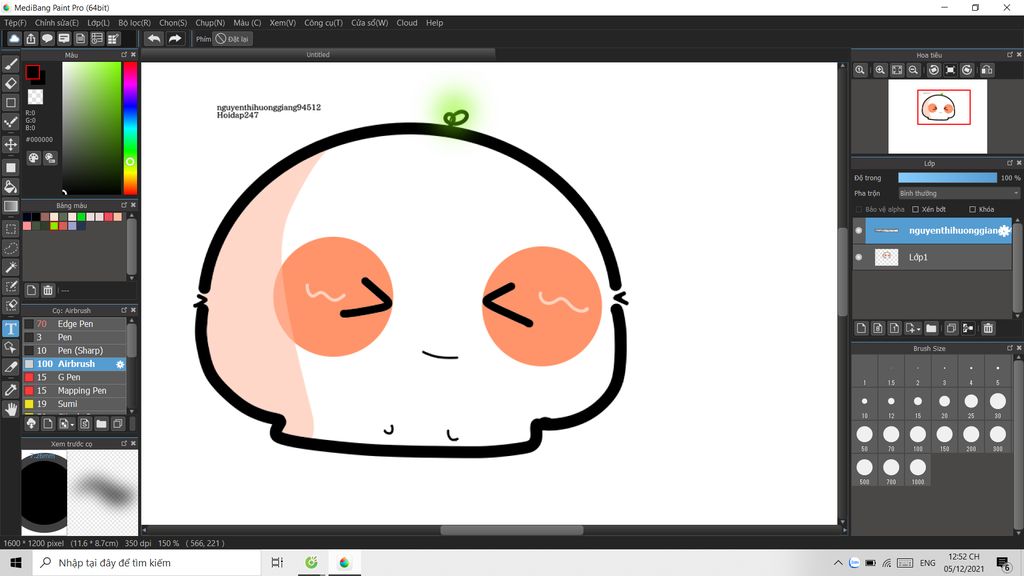Open the color palette wheel icon
The width and height of the screenshot is (1024, 576).
pyautogui.click(x=33, y=157)
